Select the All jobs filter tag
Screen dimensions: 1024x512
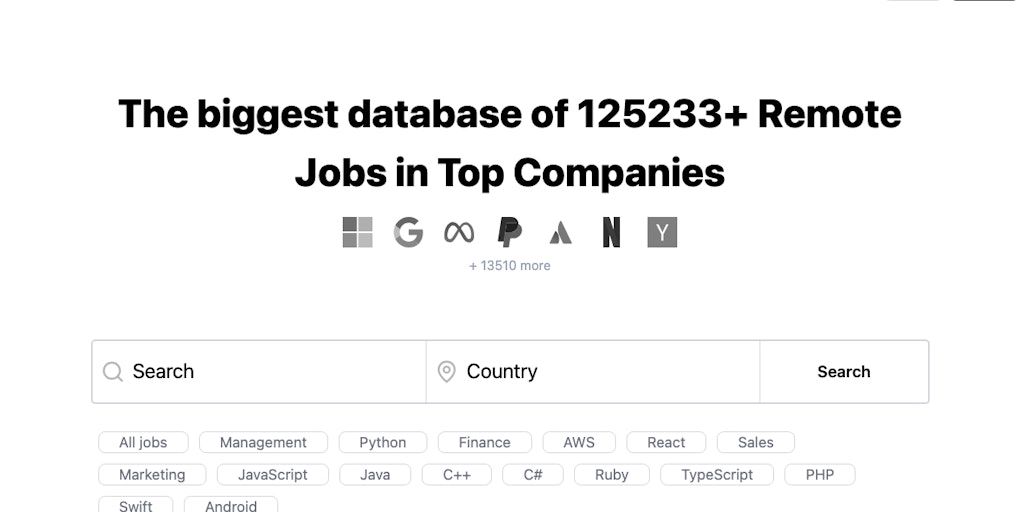click(x=143, y=442)
